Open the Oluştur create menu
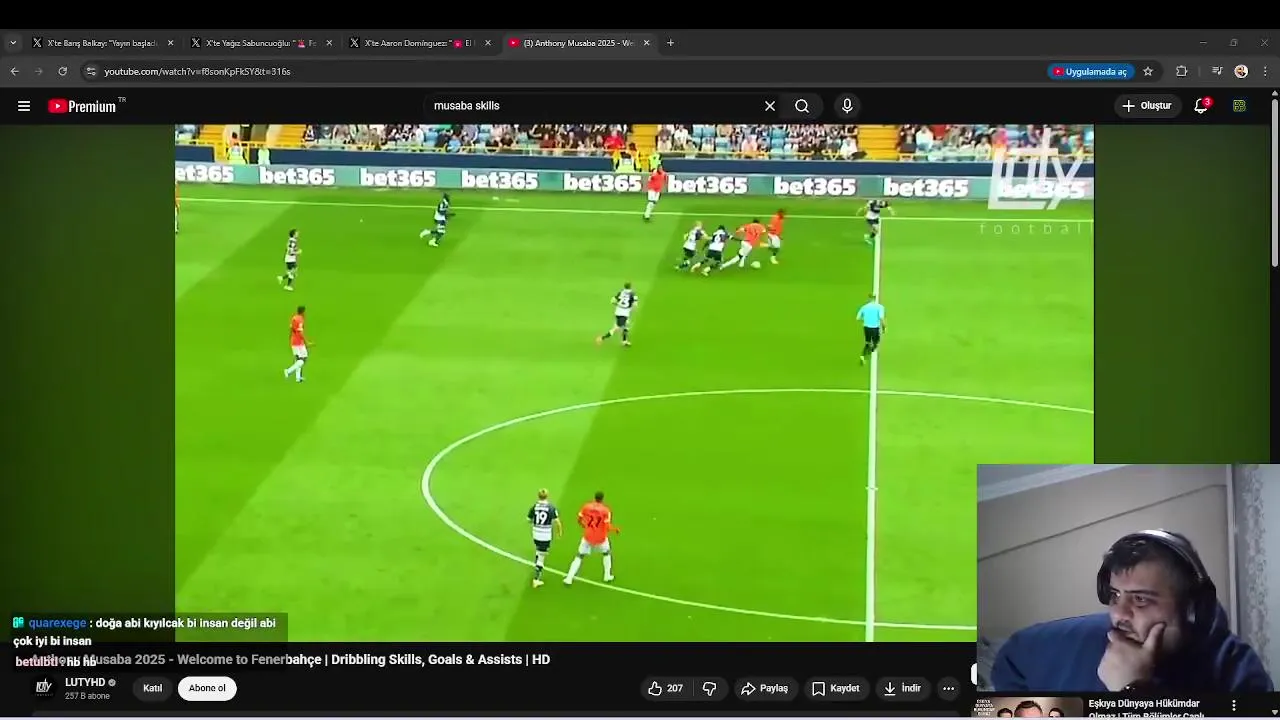 coord(1147,106)
